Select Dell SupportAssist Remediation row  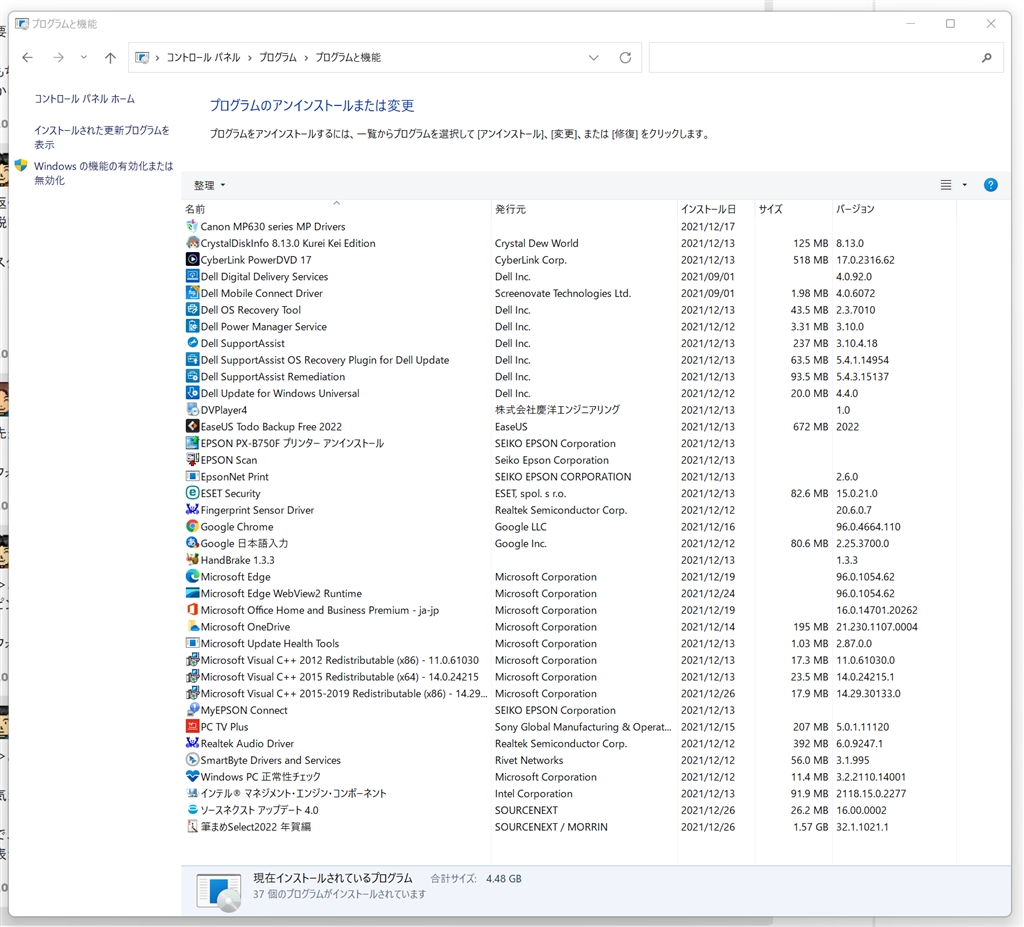coord(568,376)
